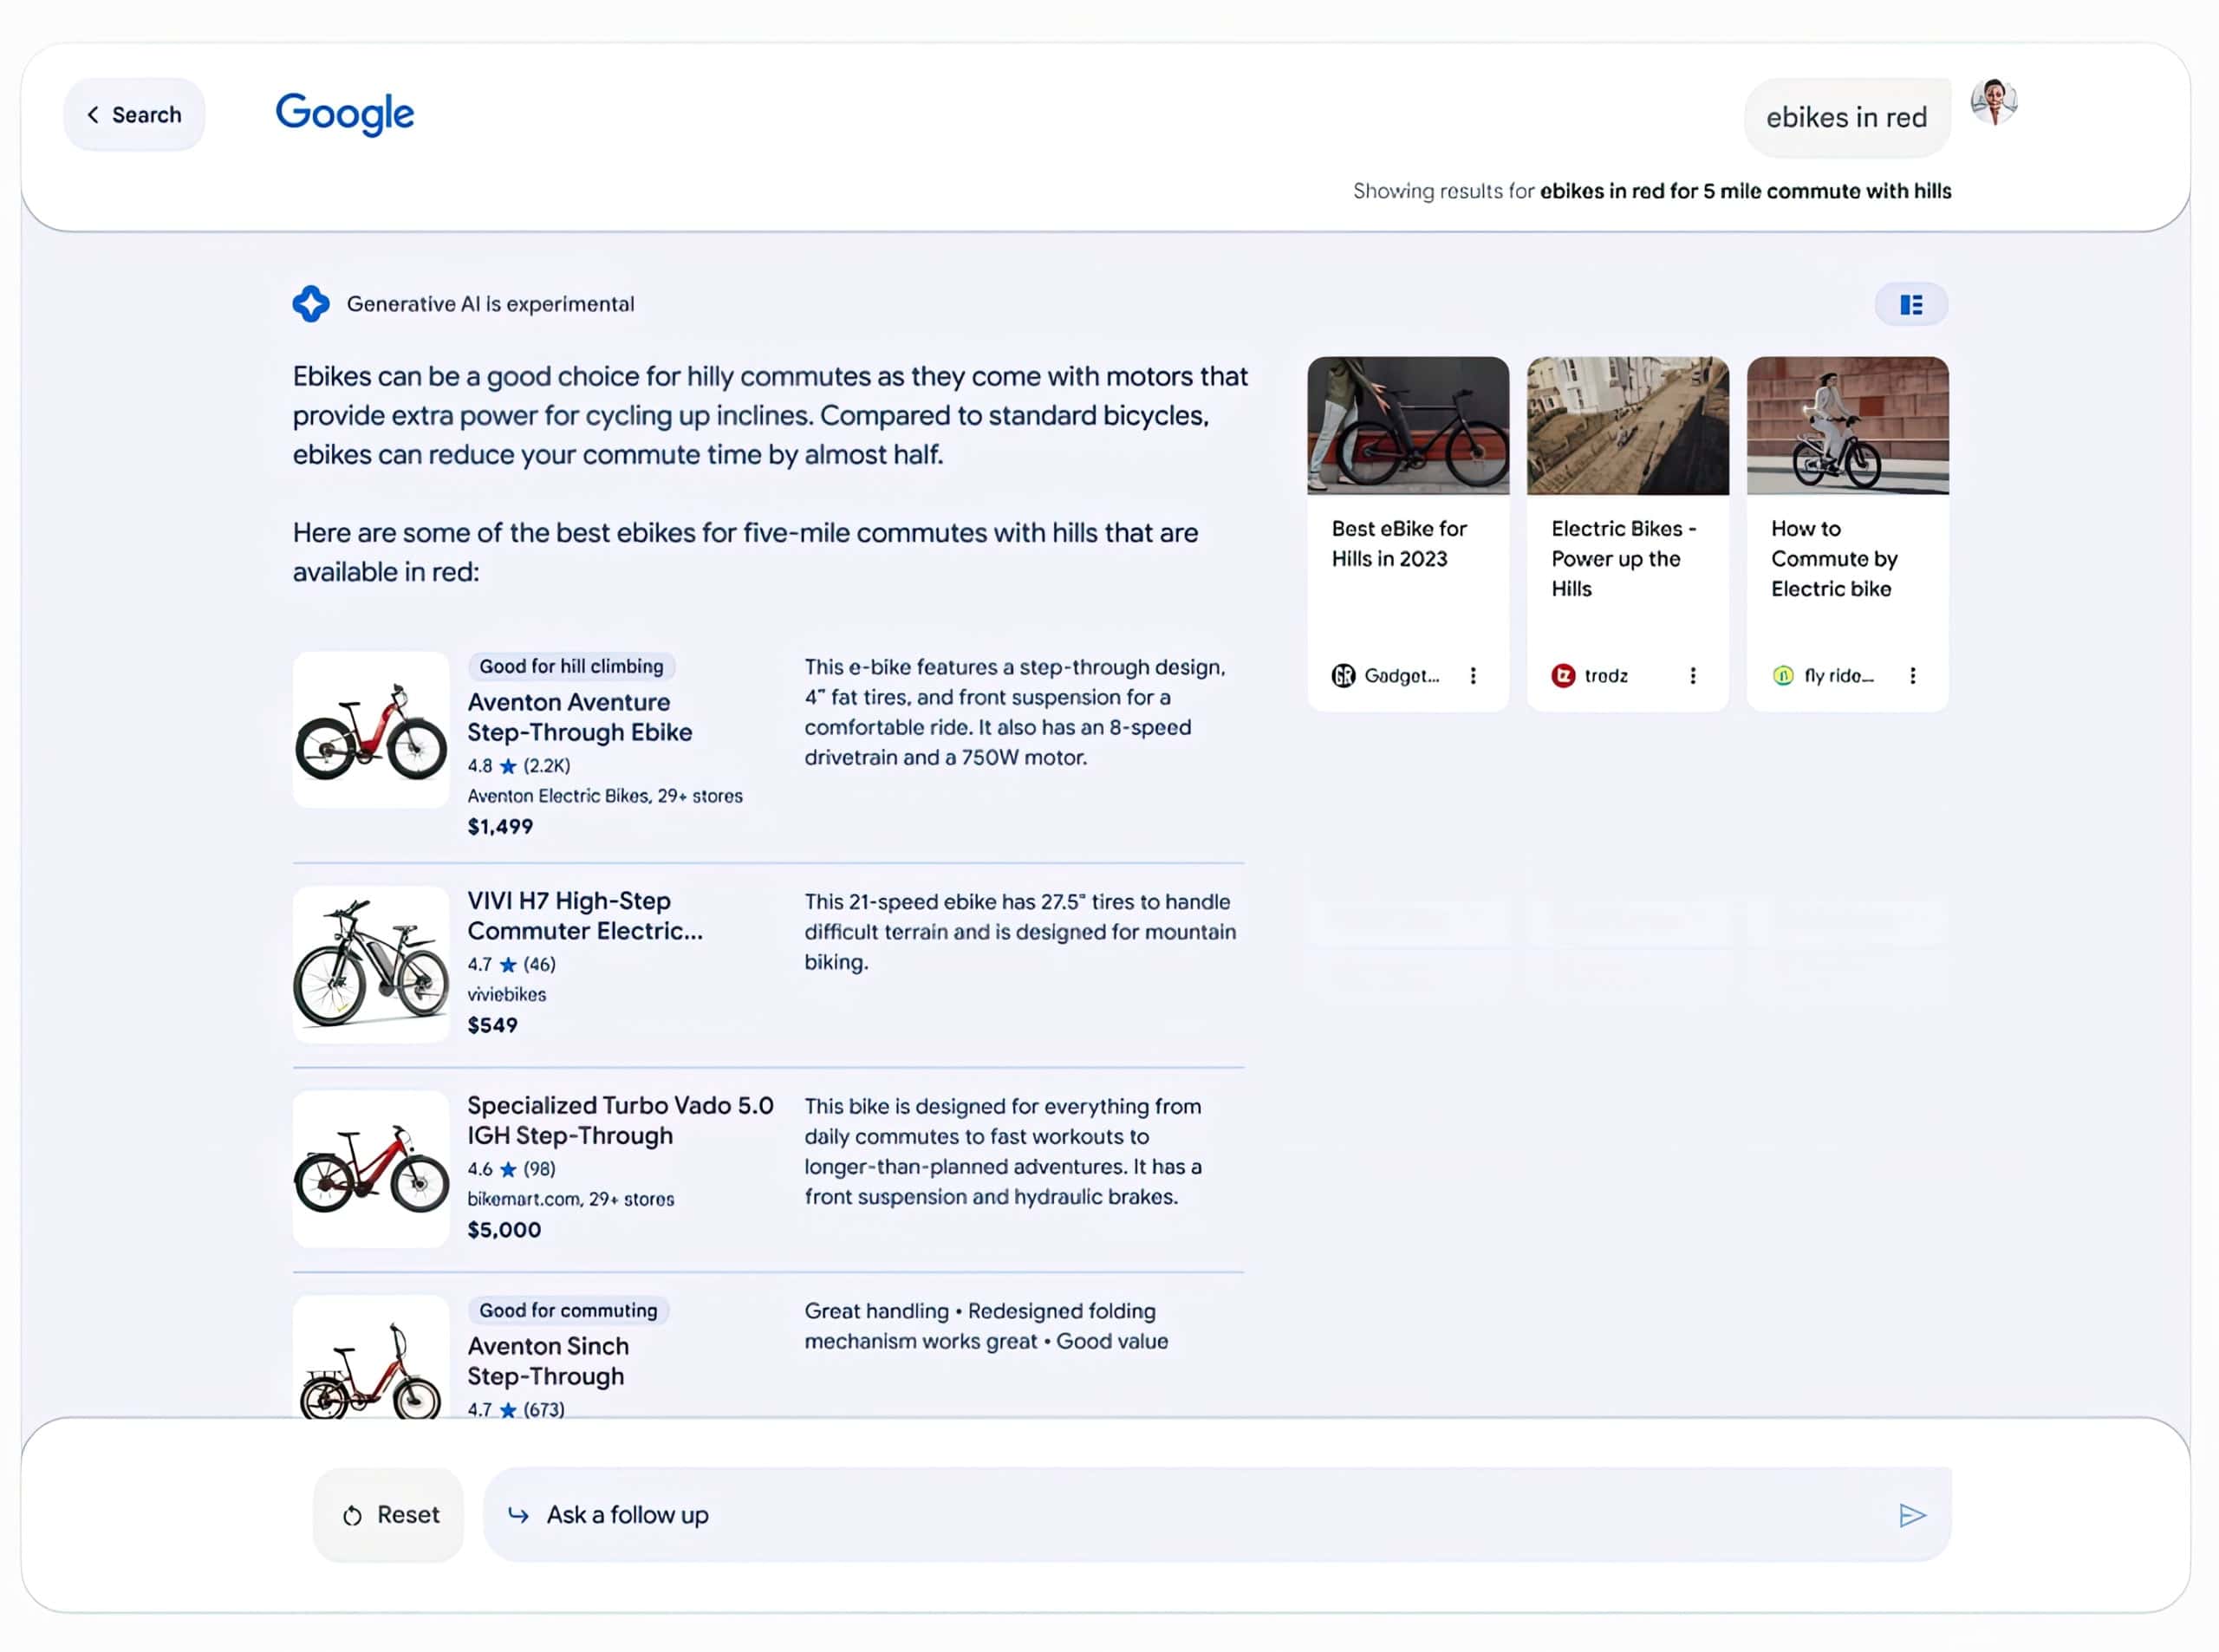Viewport: 2219px width, 1652px height.
Task: Open Aventon Sinch Step-Through title
Action: pos(548,1361)
